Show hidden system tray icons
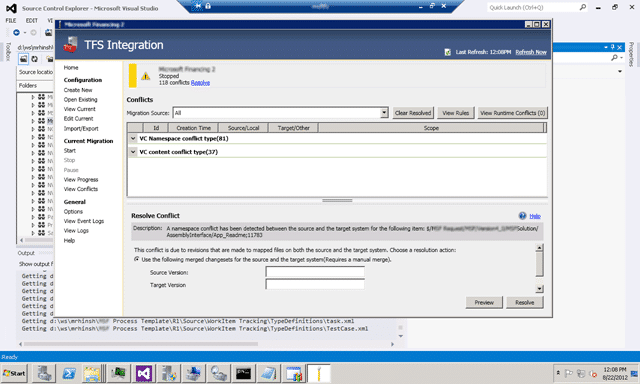640x384 pixels. point(558,373)
